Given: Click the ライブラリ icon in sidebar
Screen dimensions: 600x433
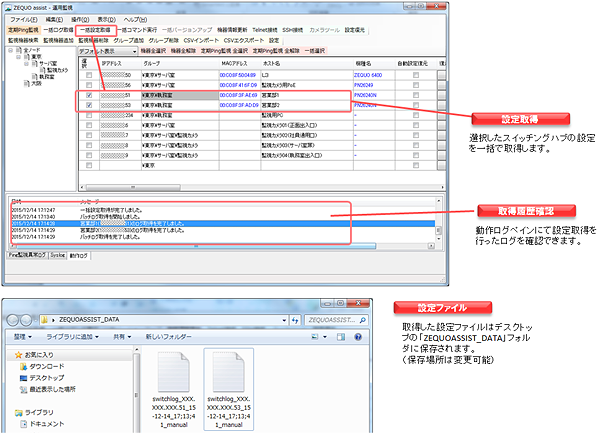Looking at the screenshot, I should coord(19,413).
